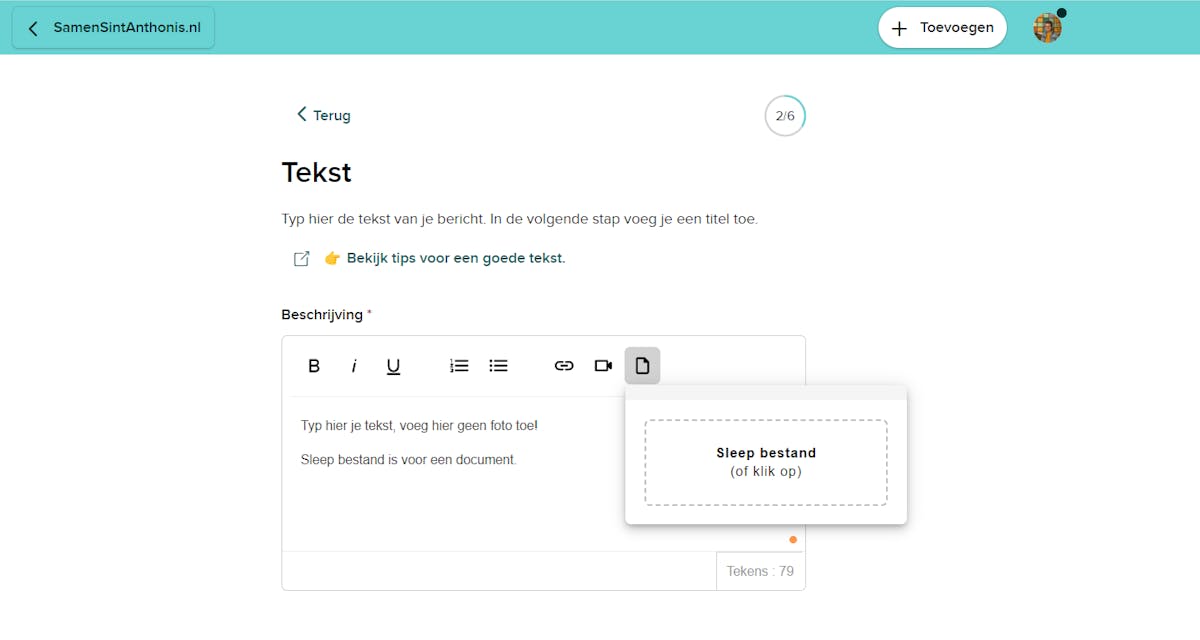Close the document upload toolbar button

(642, 366)
